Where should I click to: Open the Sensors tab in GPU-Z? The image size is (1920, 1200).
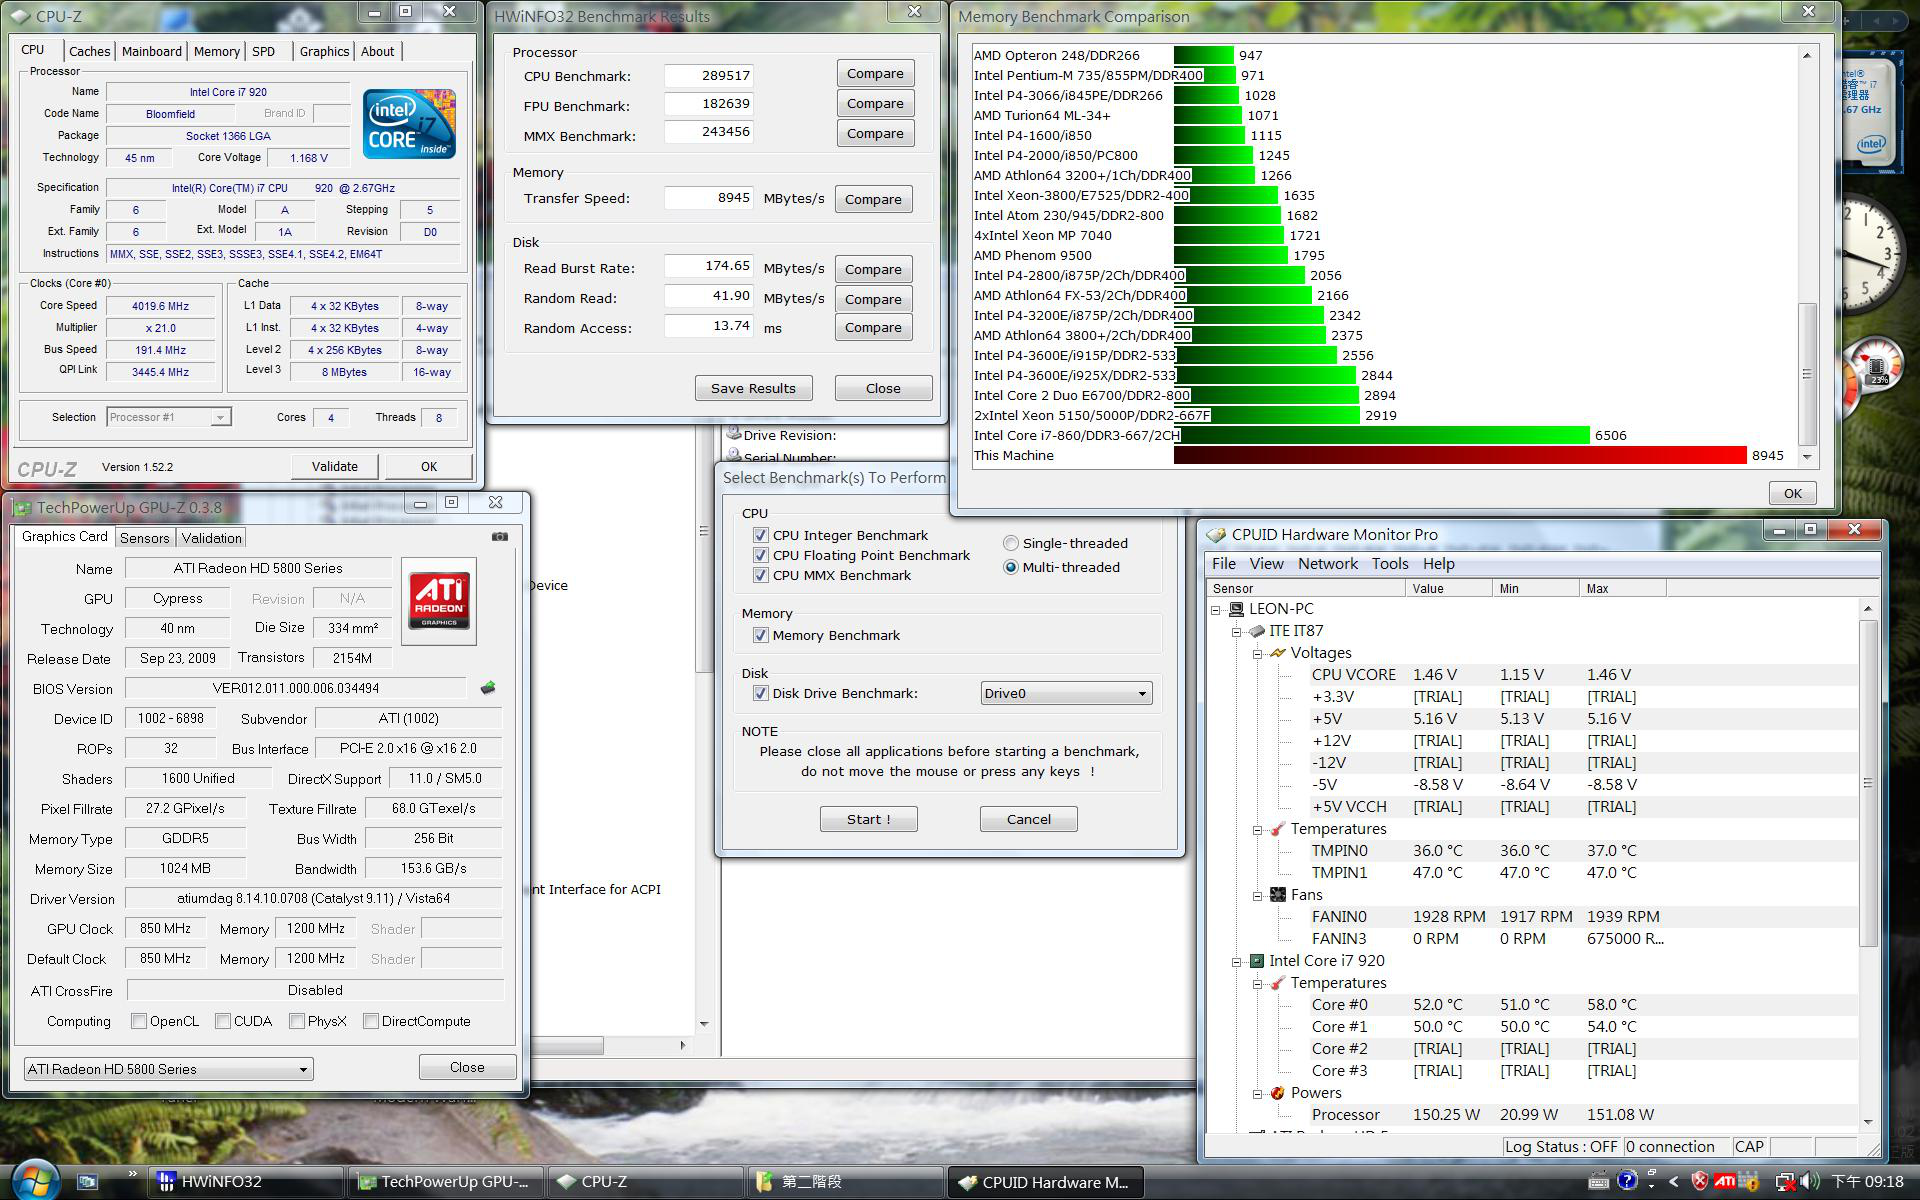click(x=145, y=538)
